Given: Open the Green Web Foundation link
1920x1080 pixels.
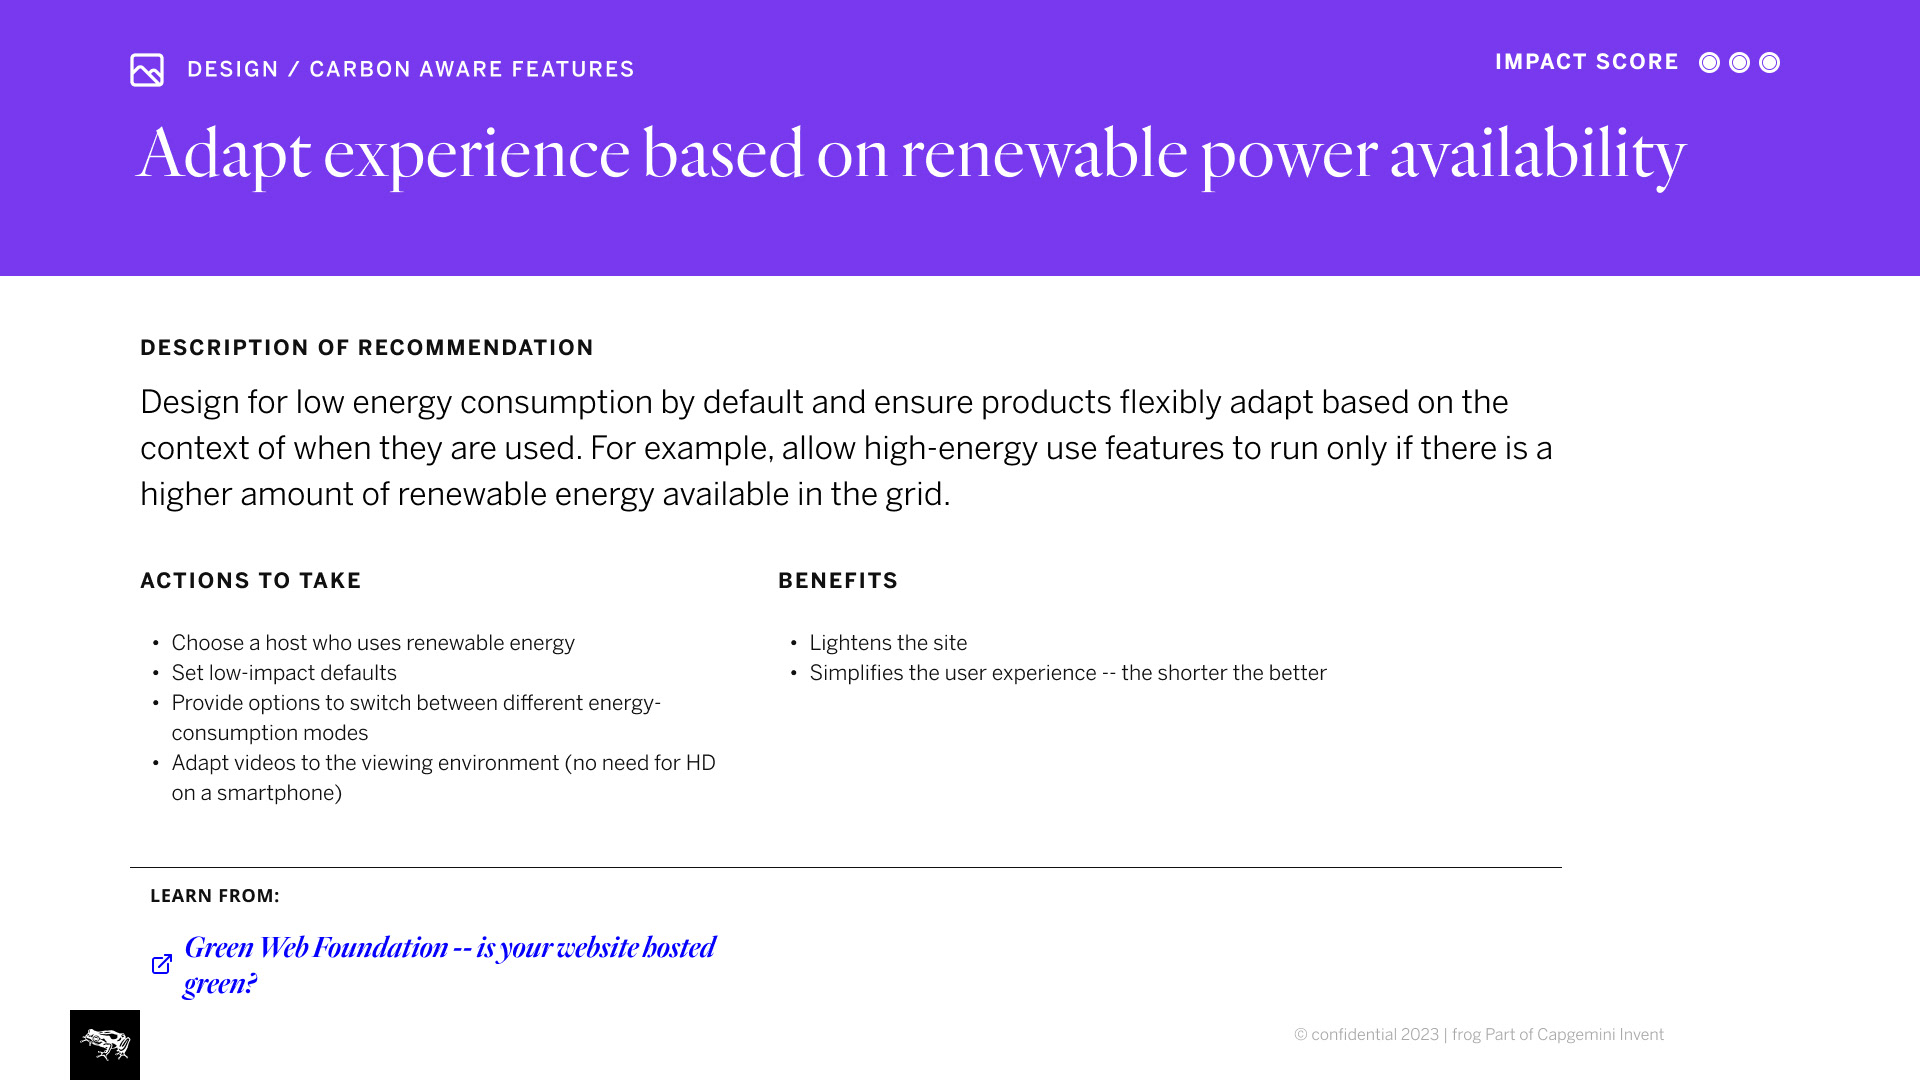Looking at the screenshot, I should pos(449,948).
